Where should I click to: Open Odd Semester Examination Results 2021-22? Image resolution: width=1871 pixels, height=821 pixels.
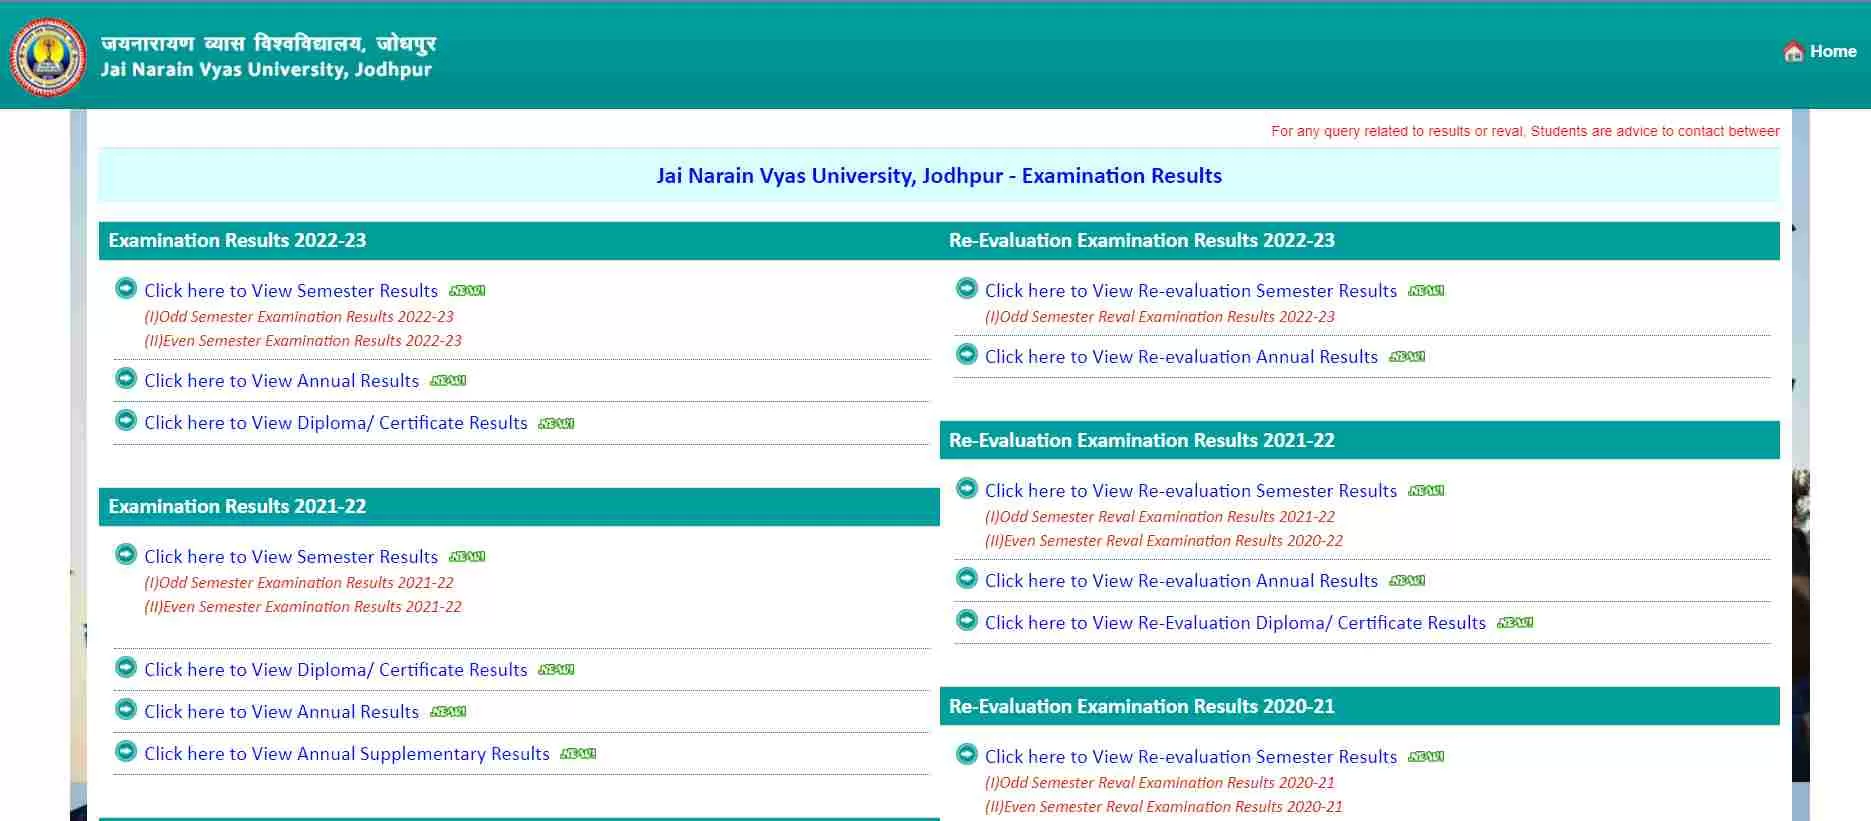[299, 583]
